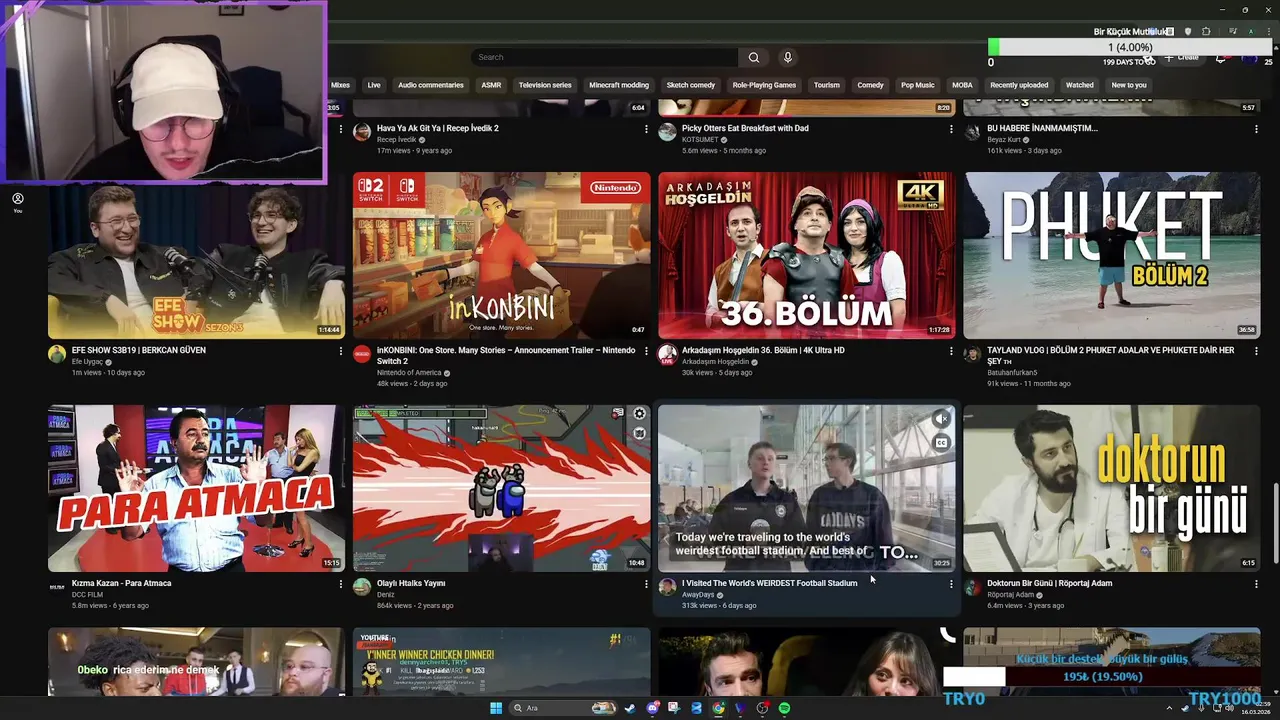Launch Steam from the taskbar
This screenshot has height=720, width=1280.
coord(630,708)
